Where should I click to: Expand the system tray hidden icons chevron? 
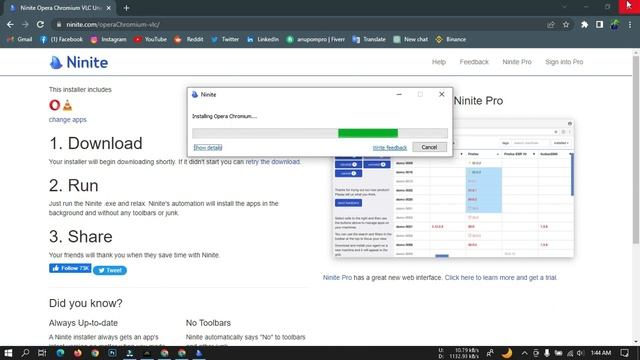[x=524, y=353]
